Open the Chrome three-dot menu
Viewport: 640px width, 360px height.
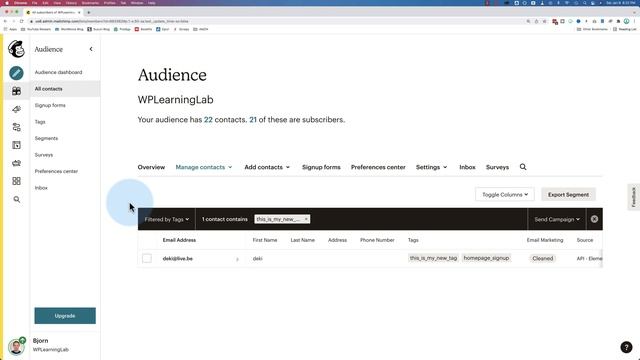click(634, 21)
